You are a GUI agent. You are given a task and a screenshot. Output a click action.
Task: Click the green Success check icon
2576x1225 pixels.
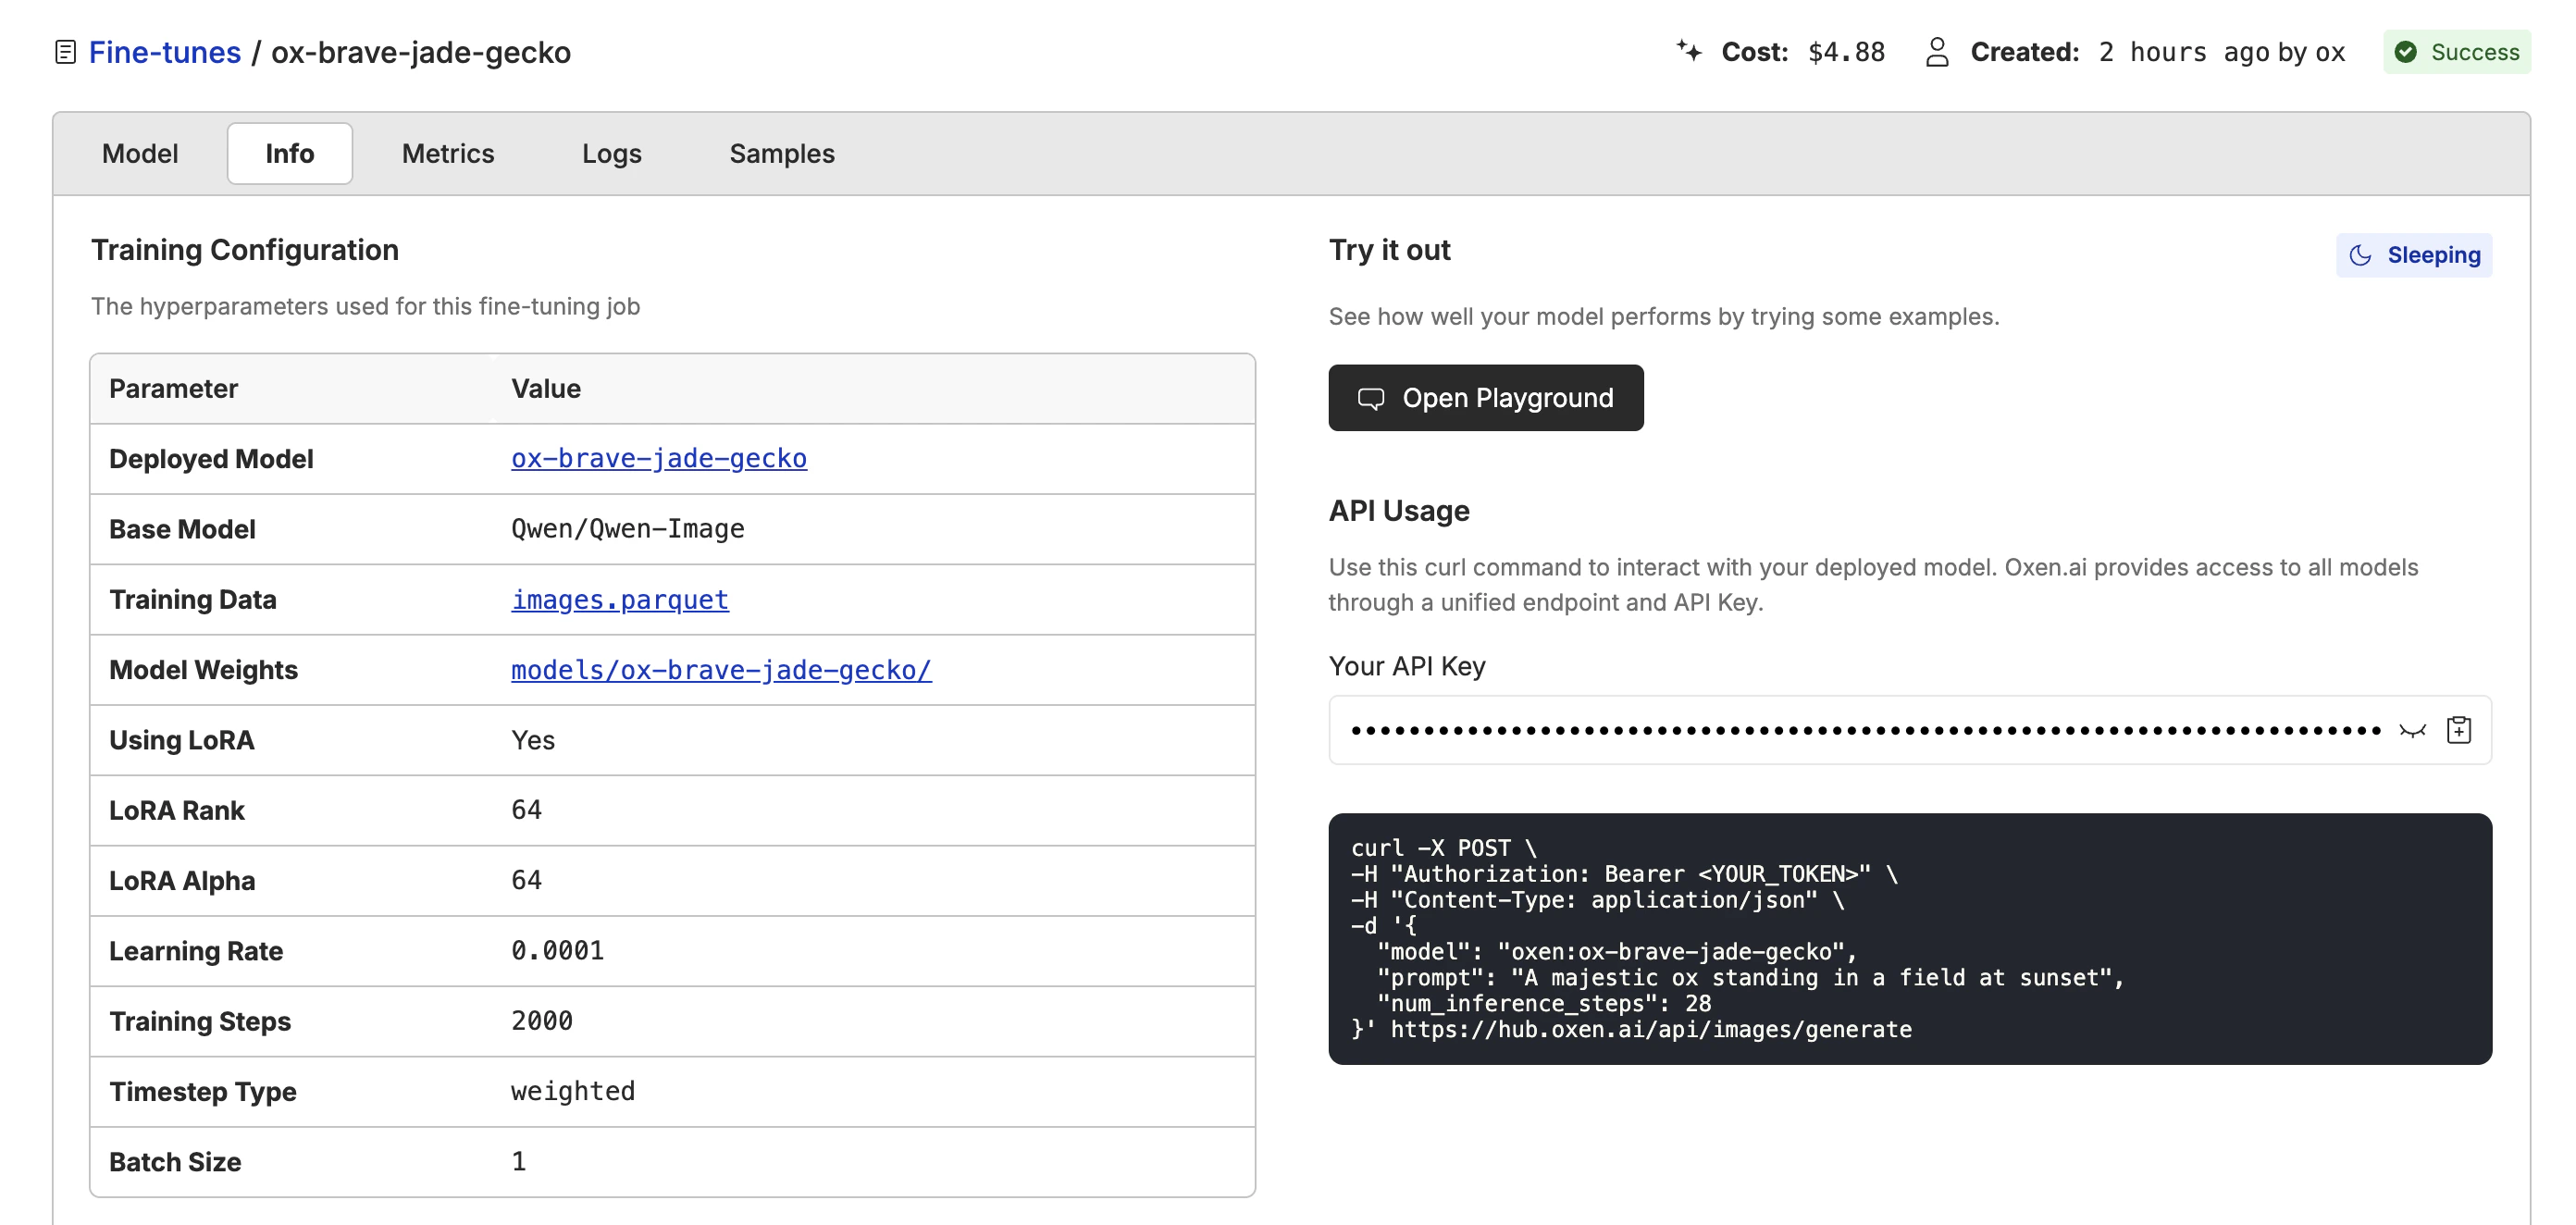tap(2406, 52)
